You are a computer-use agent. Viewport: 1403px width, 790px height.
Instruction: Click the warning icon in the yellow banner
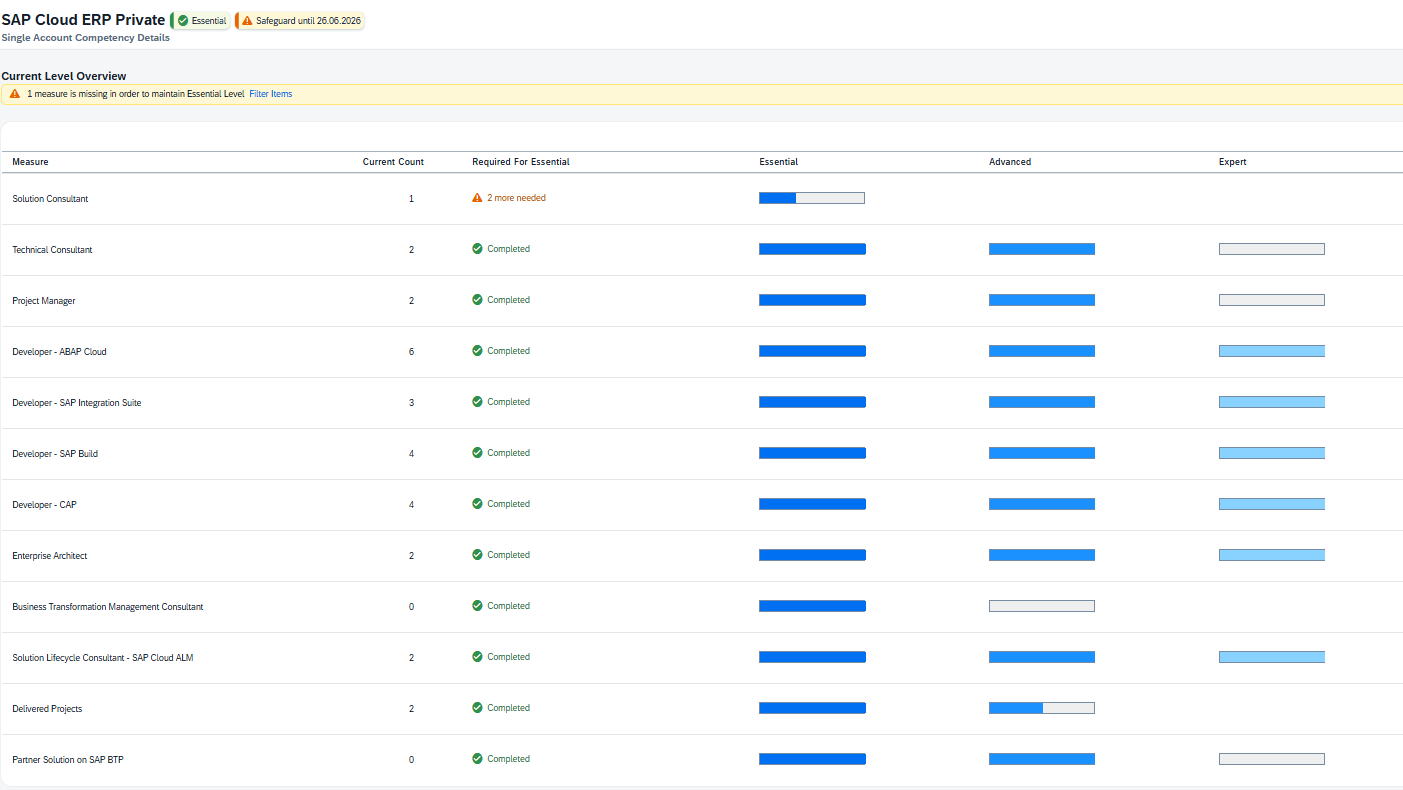coord(15,94)
